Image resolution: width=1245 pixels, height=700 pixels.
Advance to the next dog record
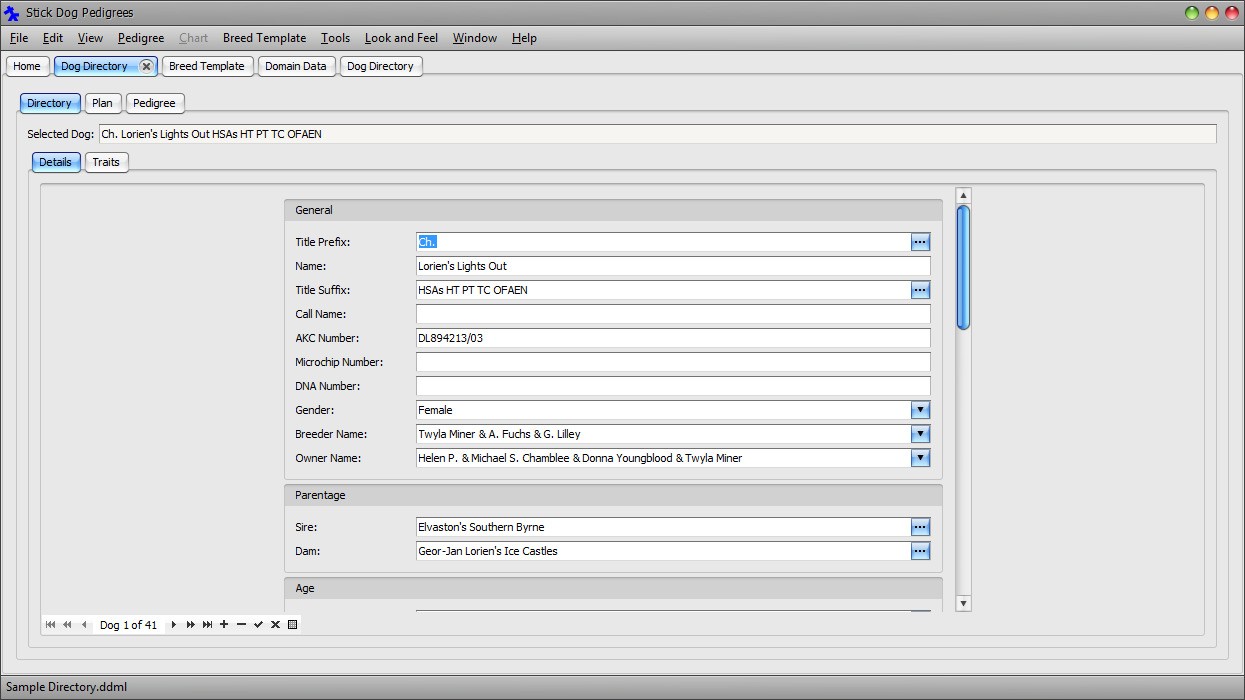pyautogui.click(x=172, y=624)
